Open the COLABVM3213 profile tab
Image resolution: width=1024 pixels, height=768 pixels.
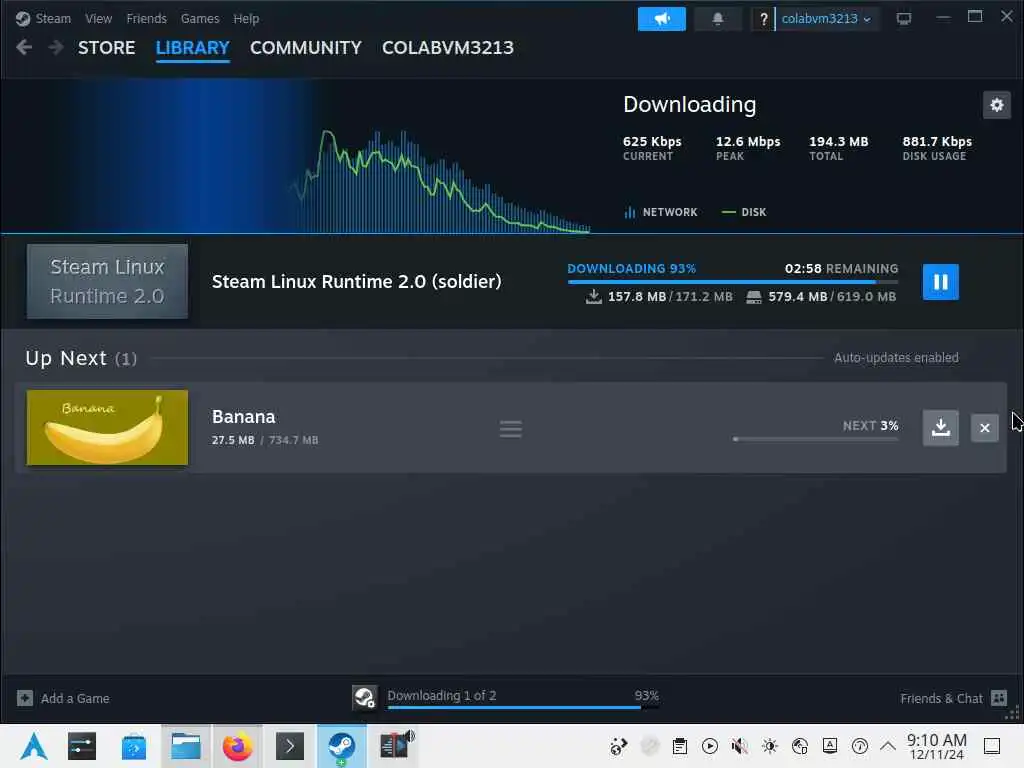click(x=448, y=48)
